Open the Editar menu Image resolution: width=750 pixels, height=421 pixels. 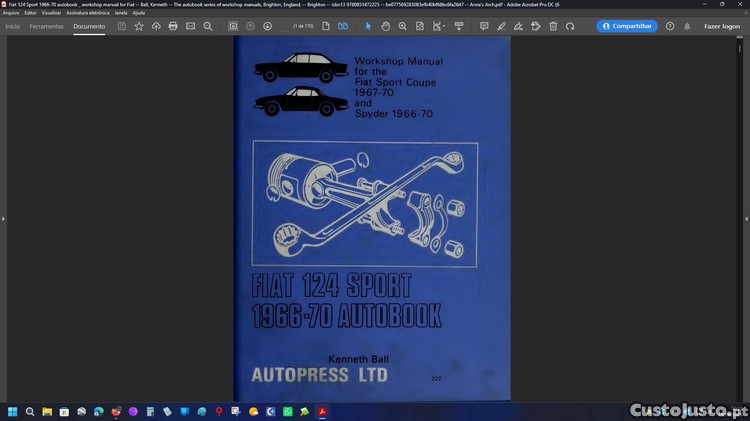(30, 13)
